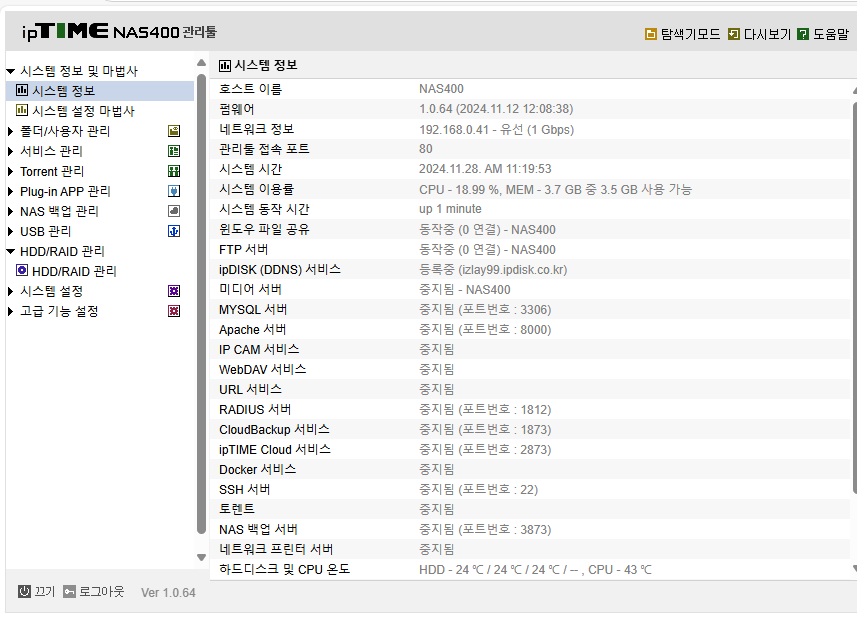Image resolution: width=857 pixels, height=621 pixels.
Task: Click the 시스템 시간 value 2024.11.28
Action: pyautogui.click(x=485, y=169)
